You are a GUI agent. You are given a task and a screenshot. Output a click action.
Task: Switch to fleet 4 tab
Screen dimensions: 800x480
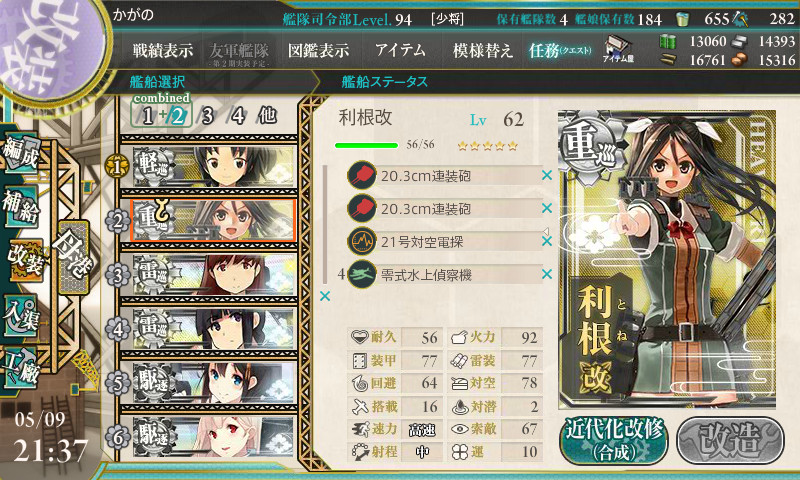(237, 116)
